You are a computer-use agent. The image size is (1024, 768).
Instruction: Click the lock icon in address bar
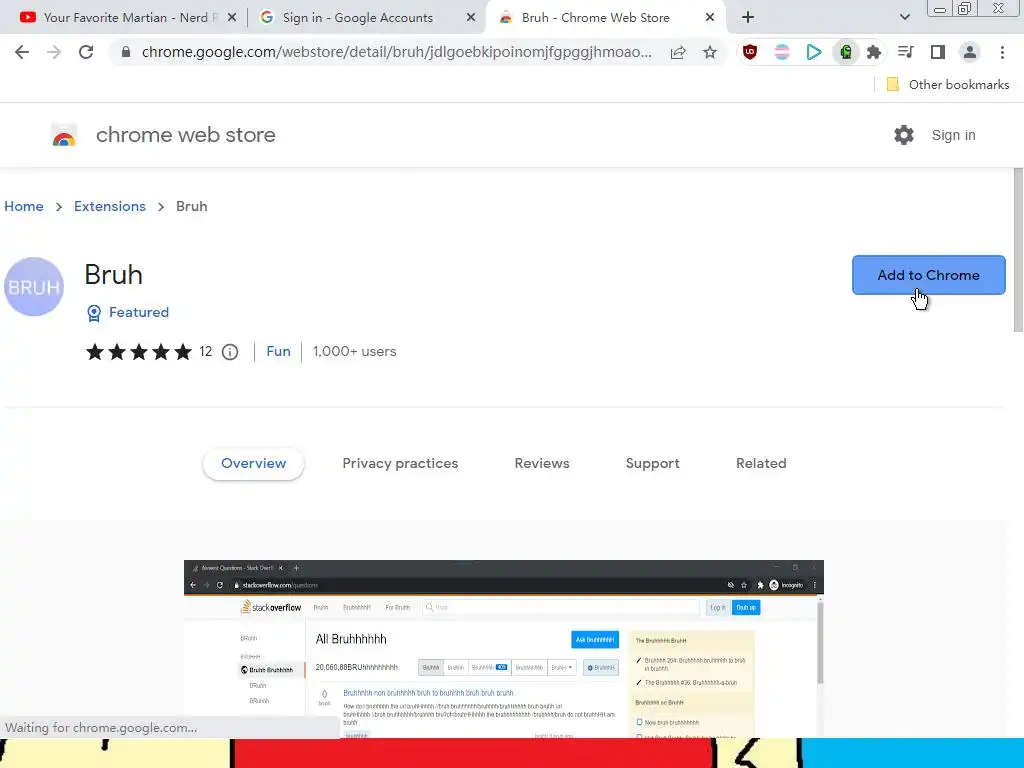(126, 52)
